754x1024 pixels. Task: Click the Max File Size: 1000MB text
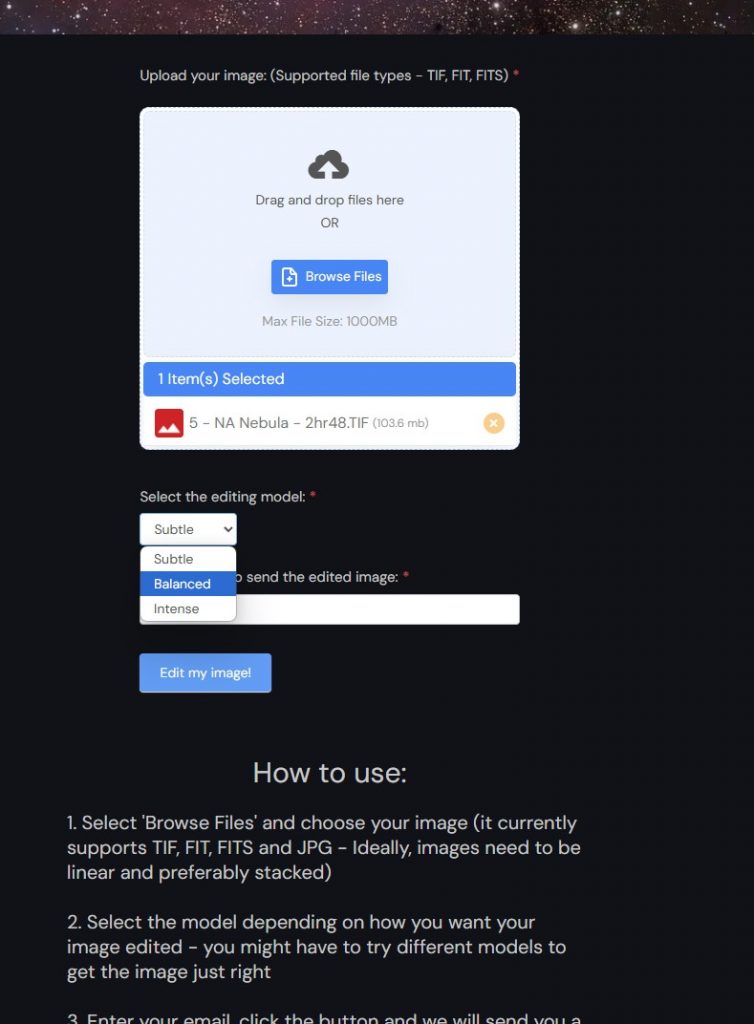[x=330, y=321]
